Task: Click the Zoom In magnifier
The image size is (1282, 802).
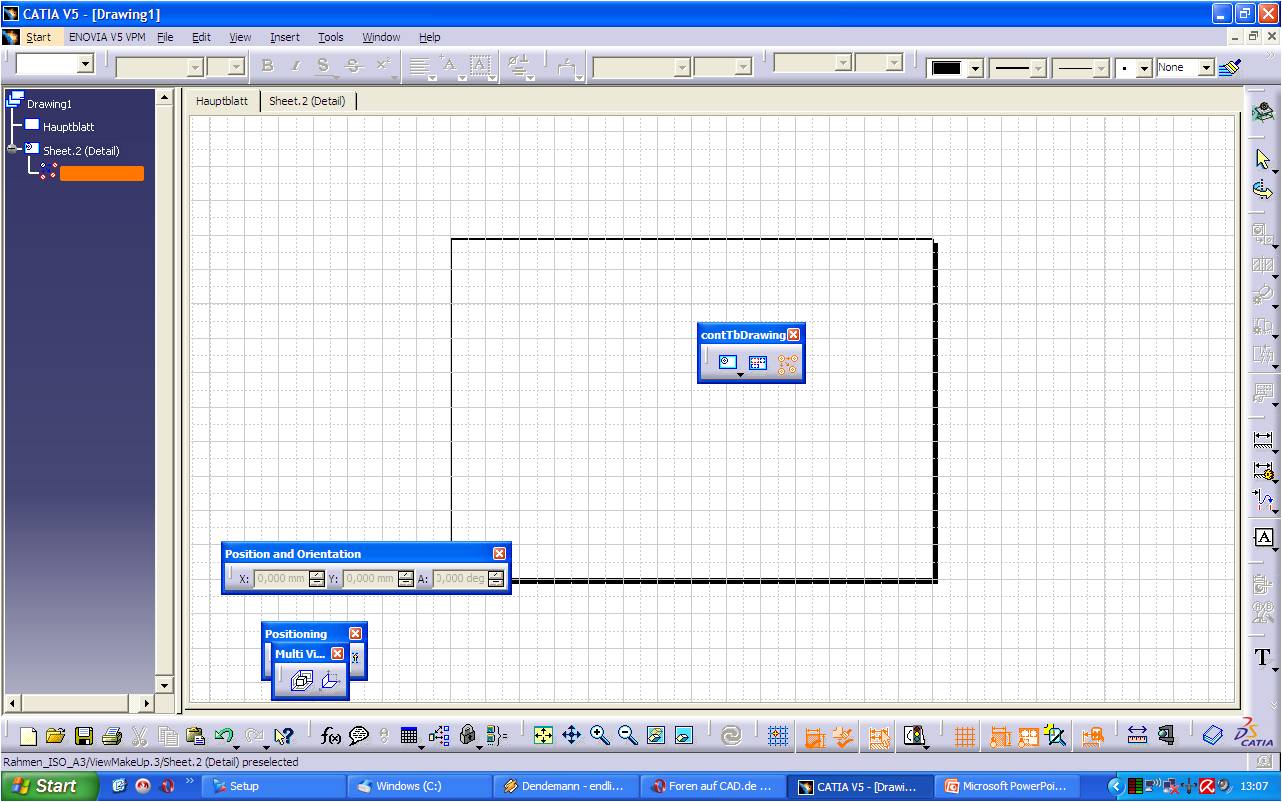Action: point(599,736)
